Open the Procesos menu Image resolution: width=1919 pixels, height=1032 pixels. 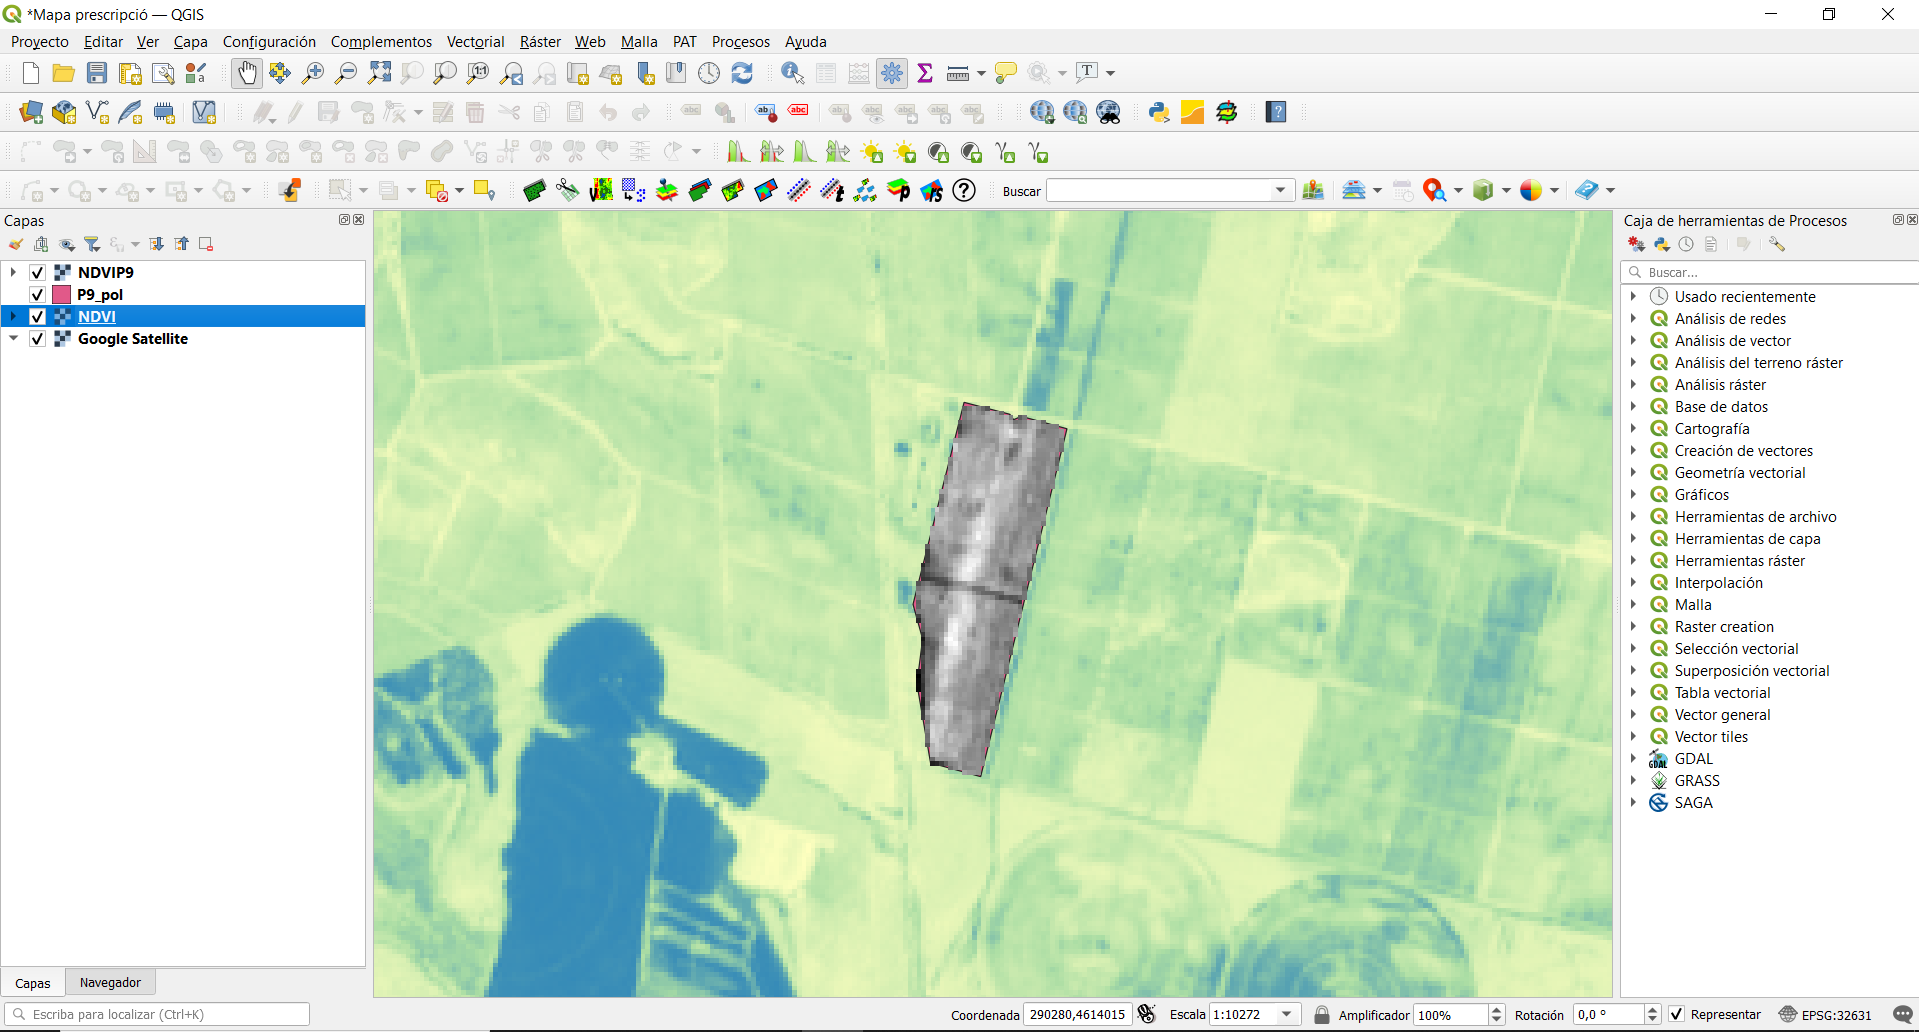click(x=741, y=42)
